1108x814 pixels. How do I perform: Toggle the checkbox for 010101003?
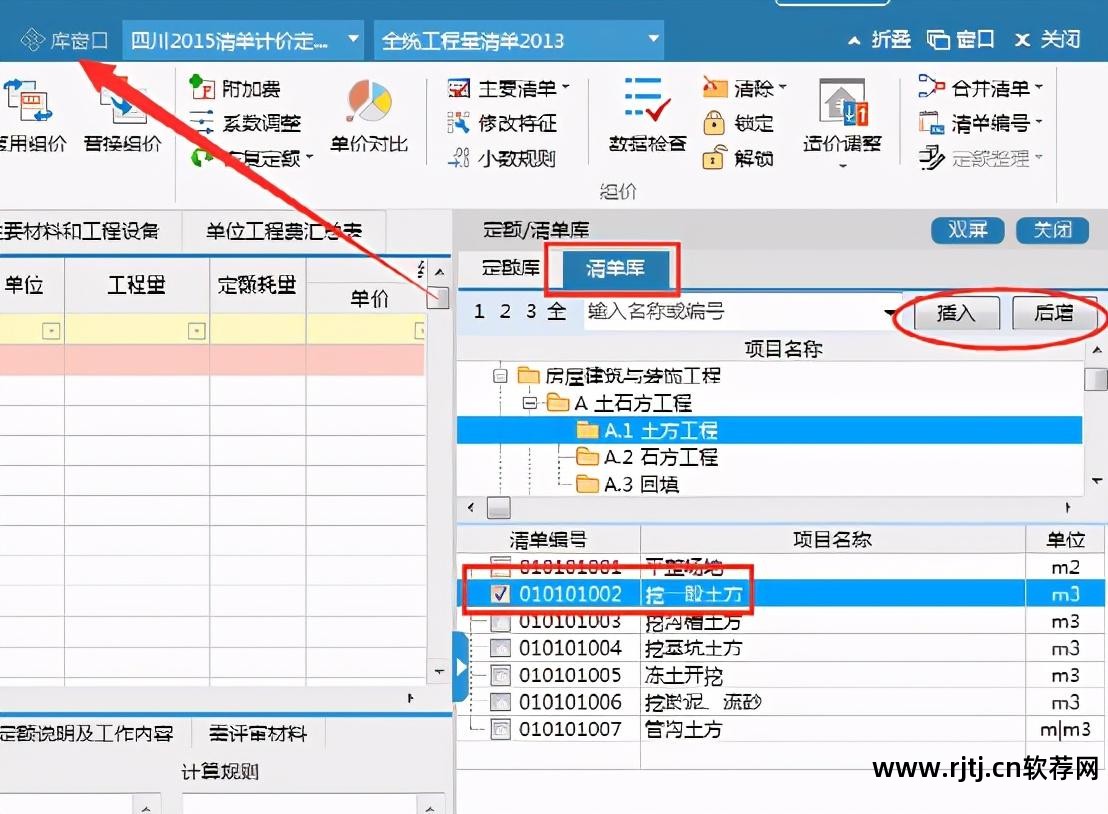(500, 622)
